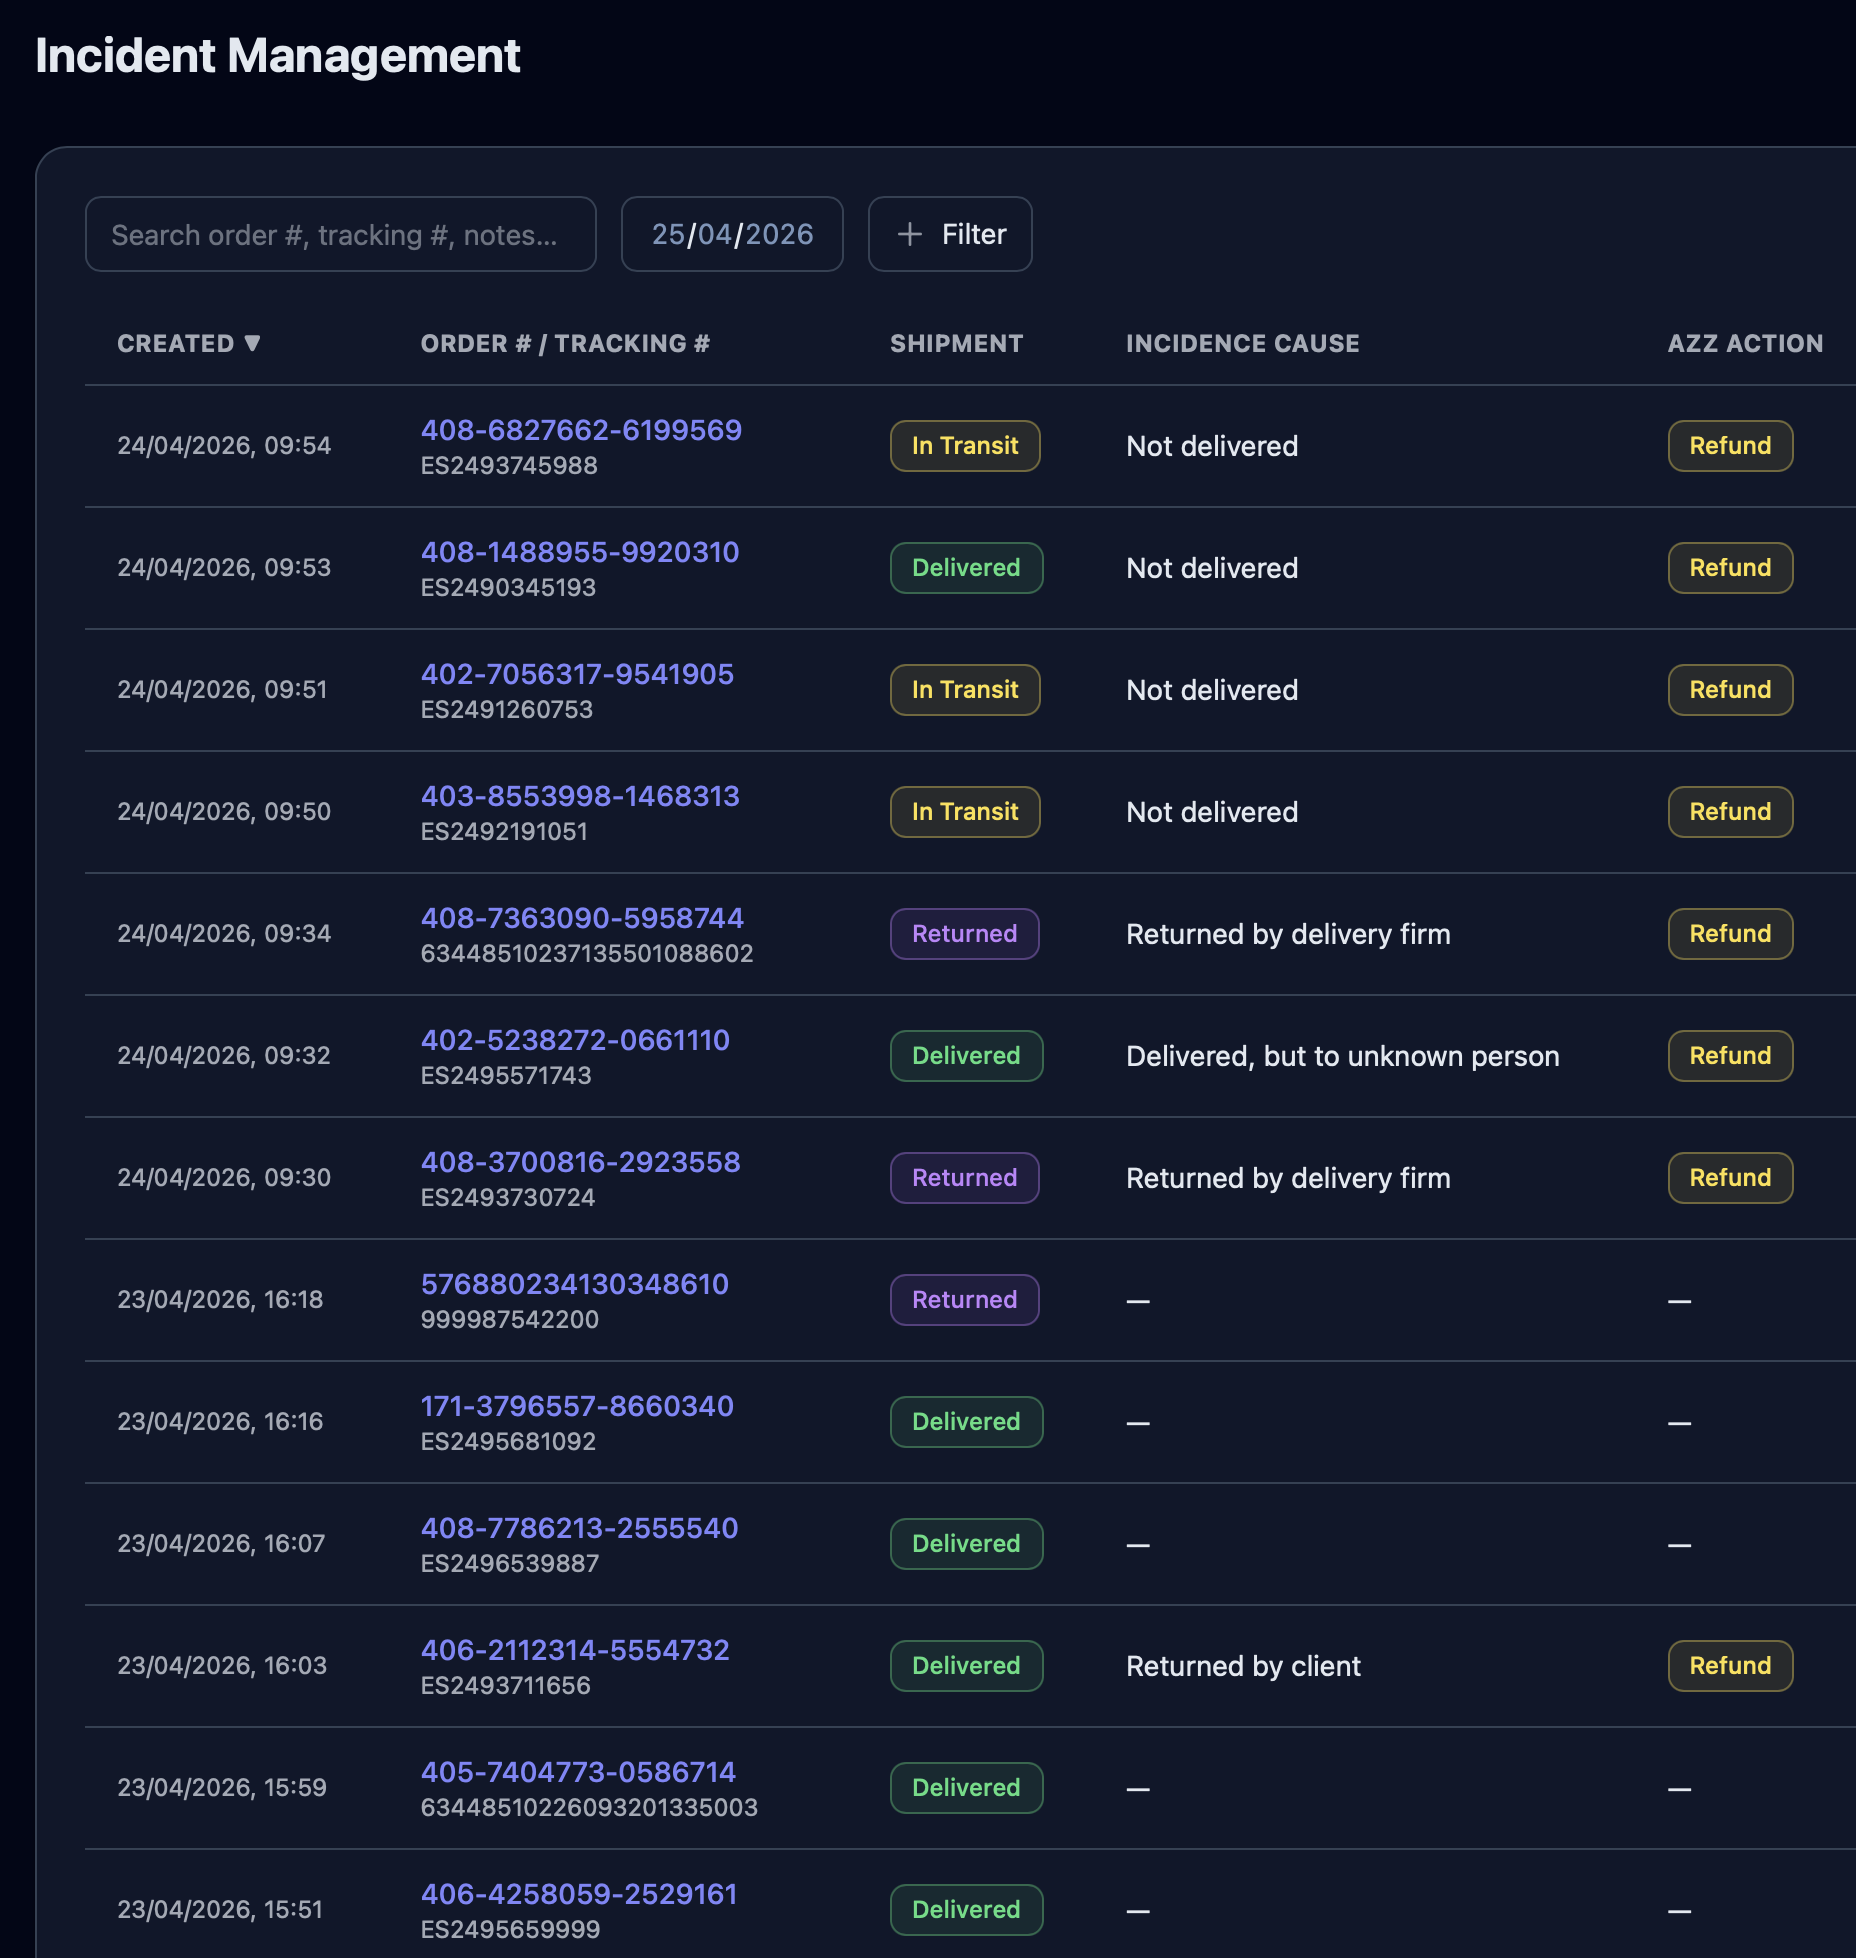Click the Incidence Cause column header
This screenshot has height=1958, width=1856.
click(x=1242, y=343)
